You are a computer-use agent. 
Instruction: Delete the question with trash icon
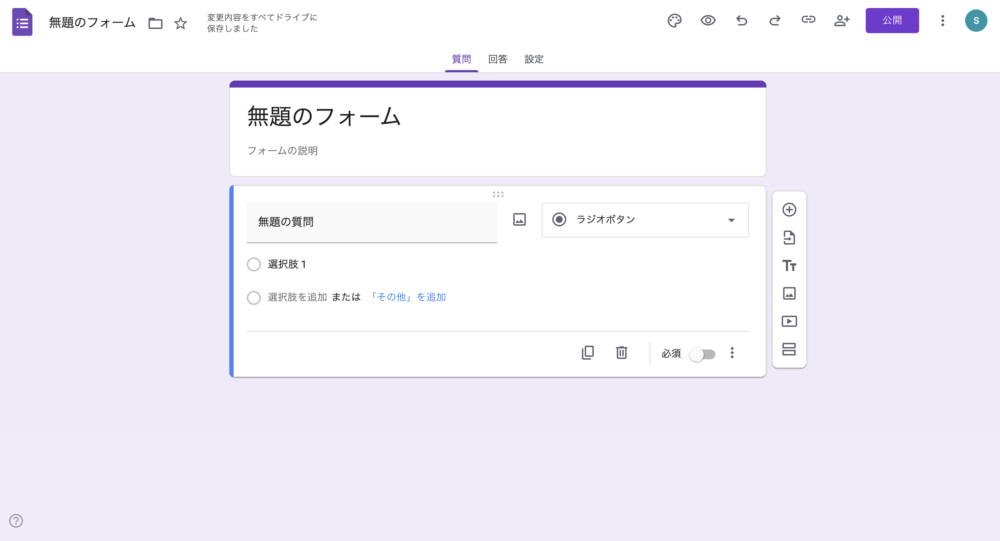(621, 353)
